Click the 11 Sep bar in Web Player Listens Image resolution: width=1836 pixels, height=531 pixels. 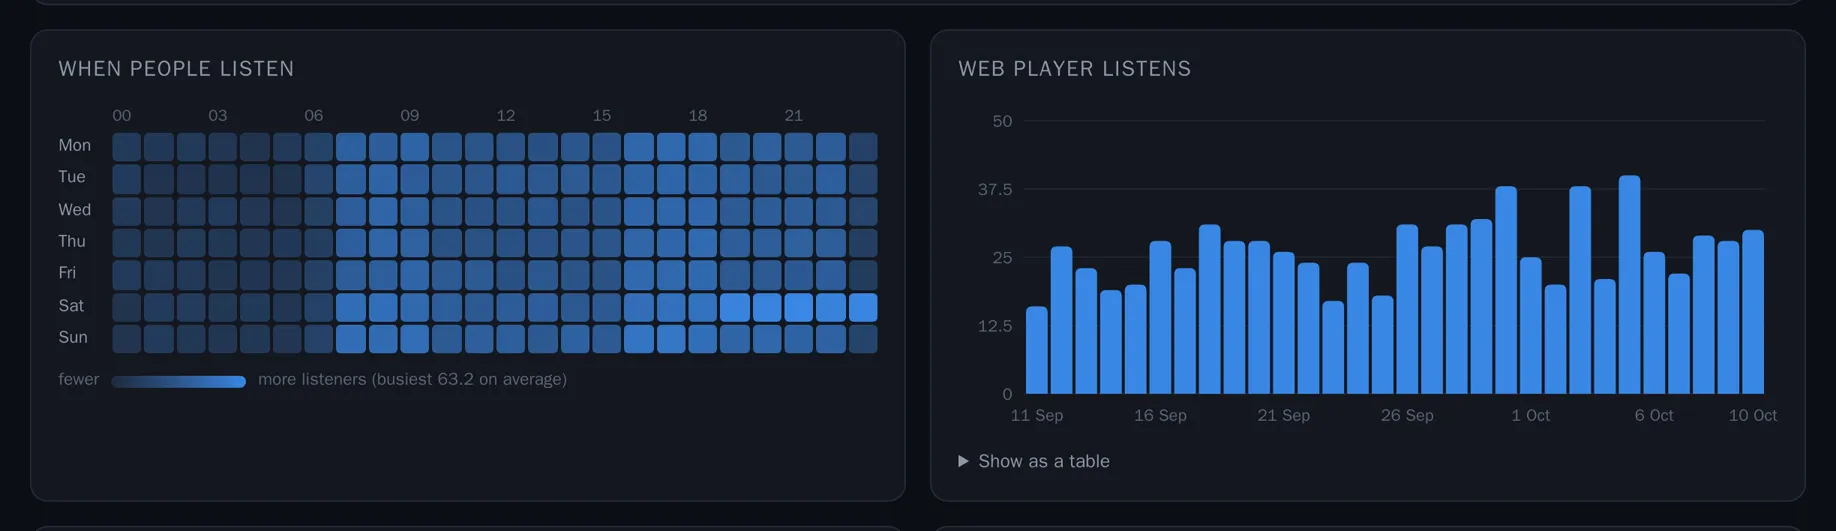(x=1037, y=350)
